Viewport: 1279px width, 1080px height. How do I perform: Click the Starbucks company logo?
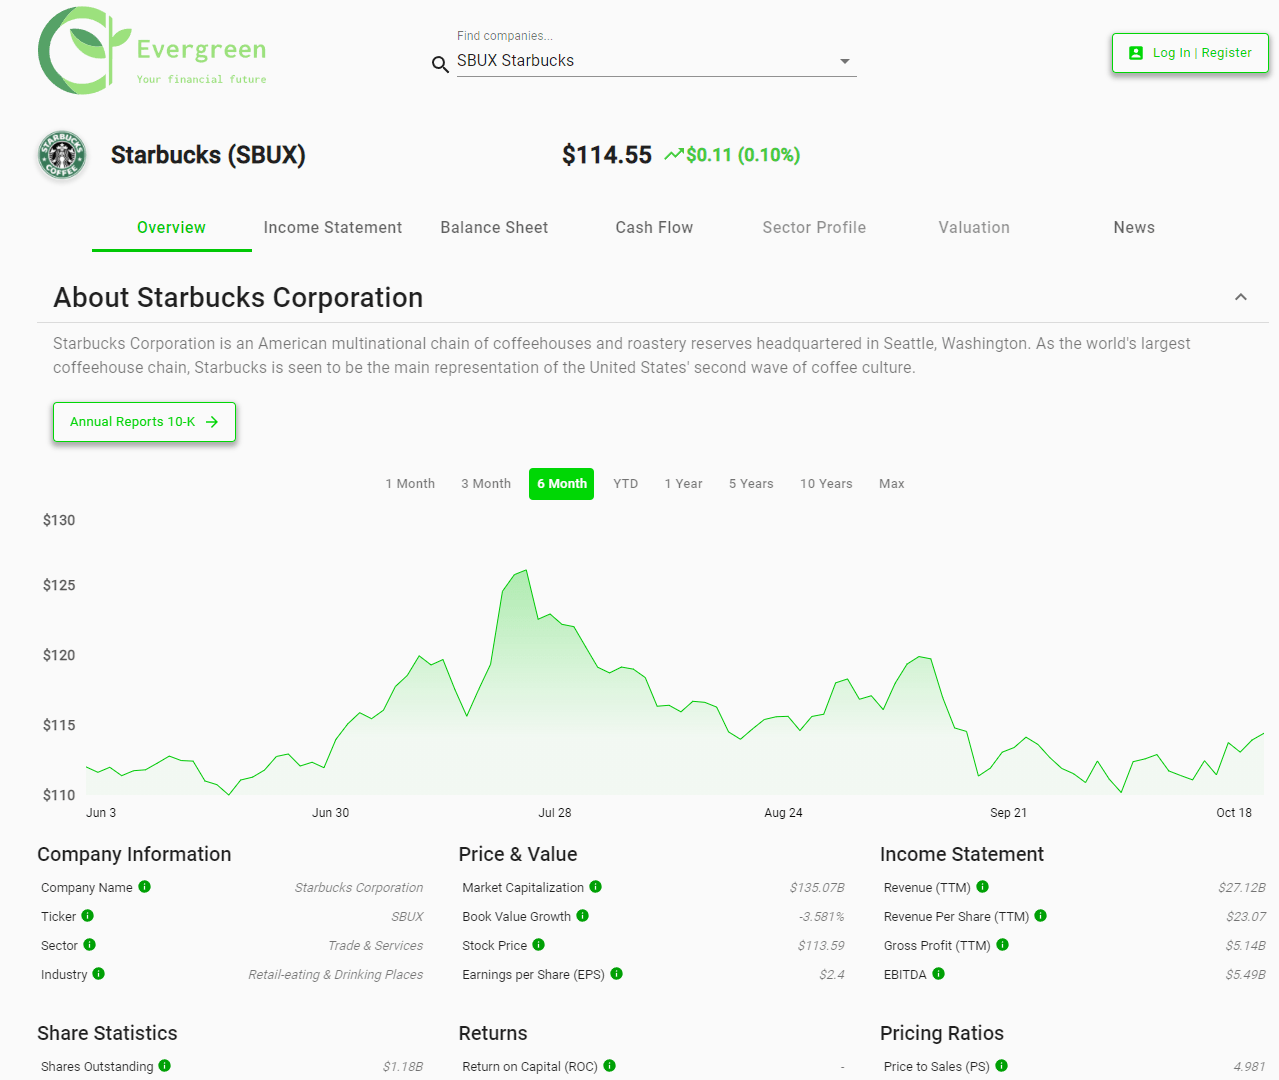click(x=62, y=155)
